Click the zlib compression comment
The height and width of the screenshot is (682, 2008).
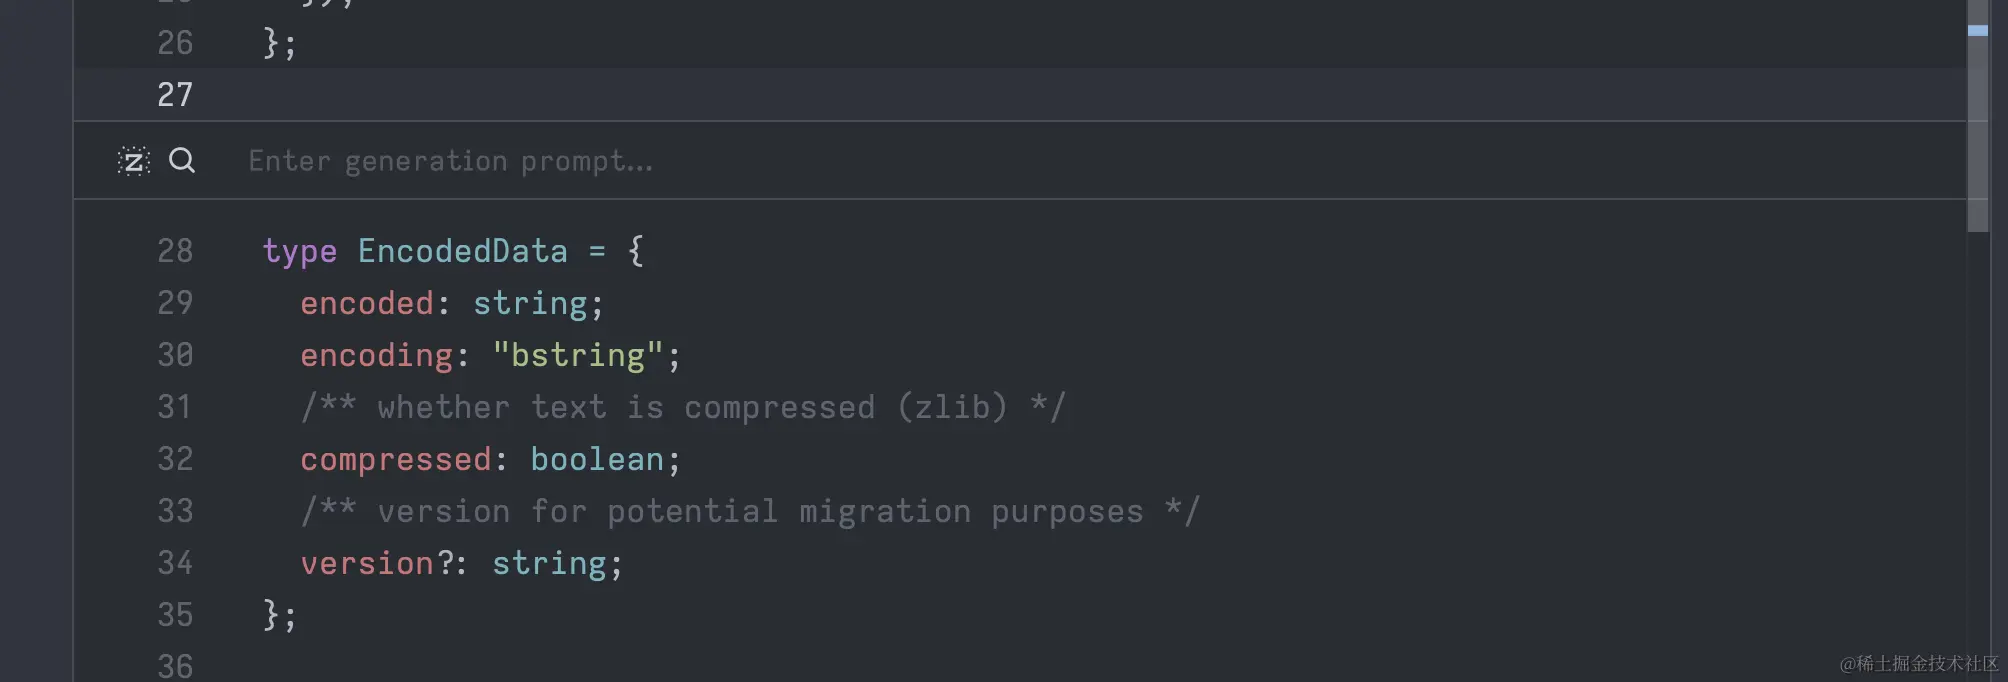pos(683,407)
